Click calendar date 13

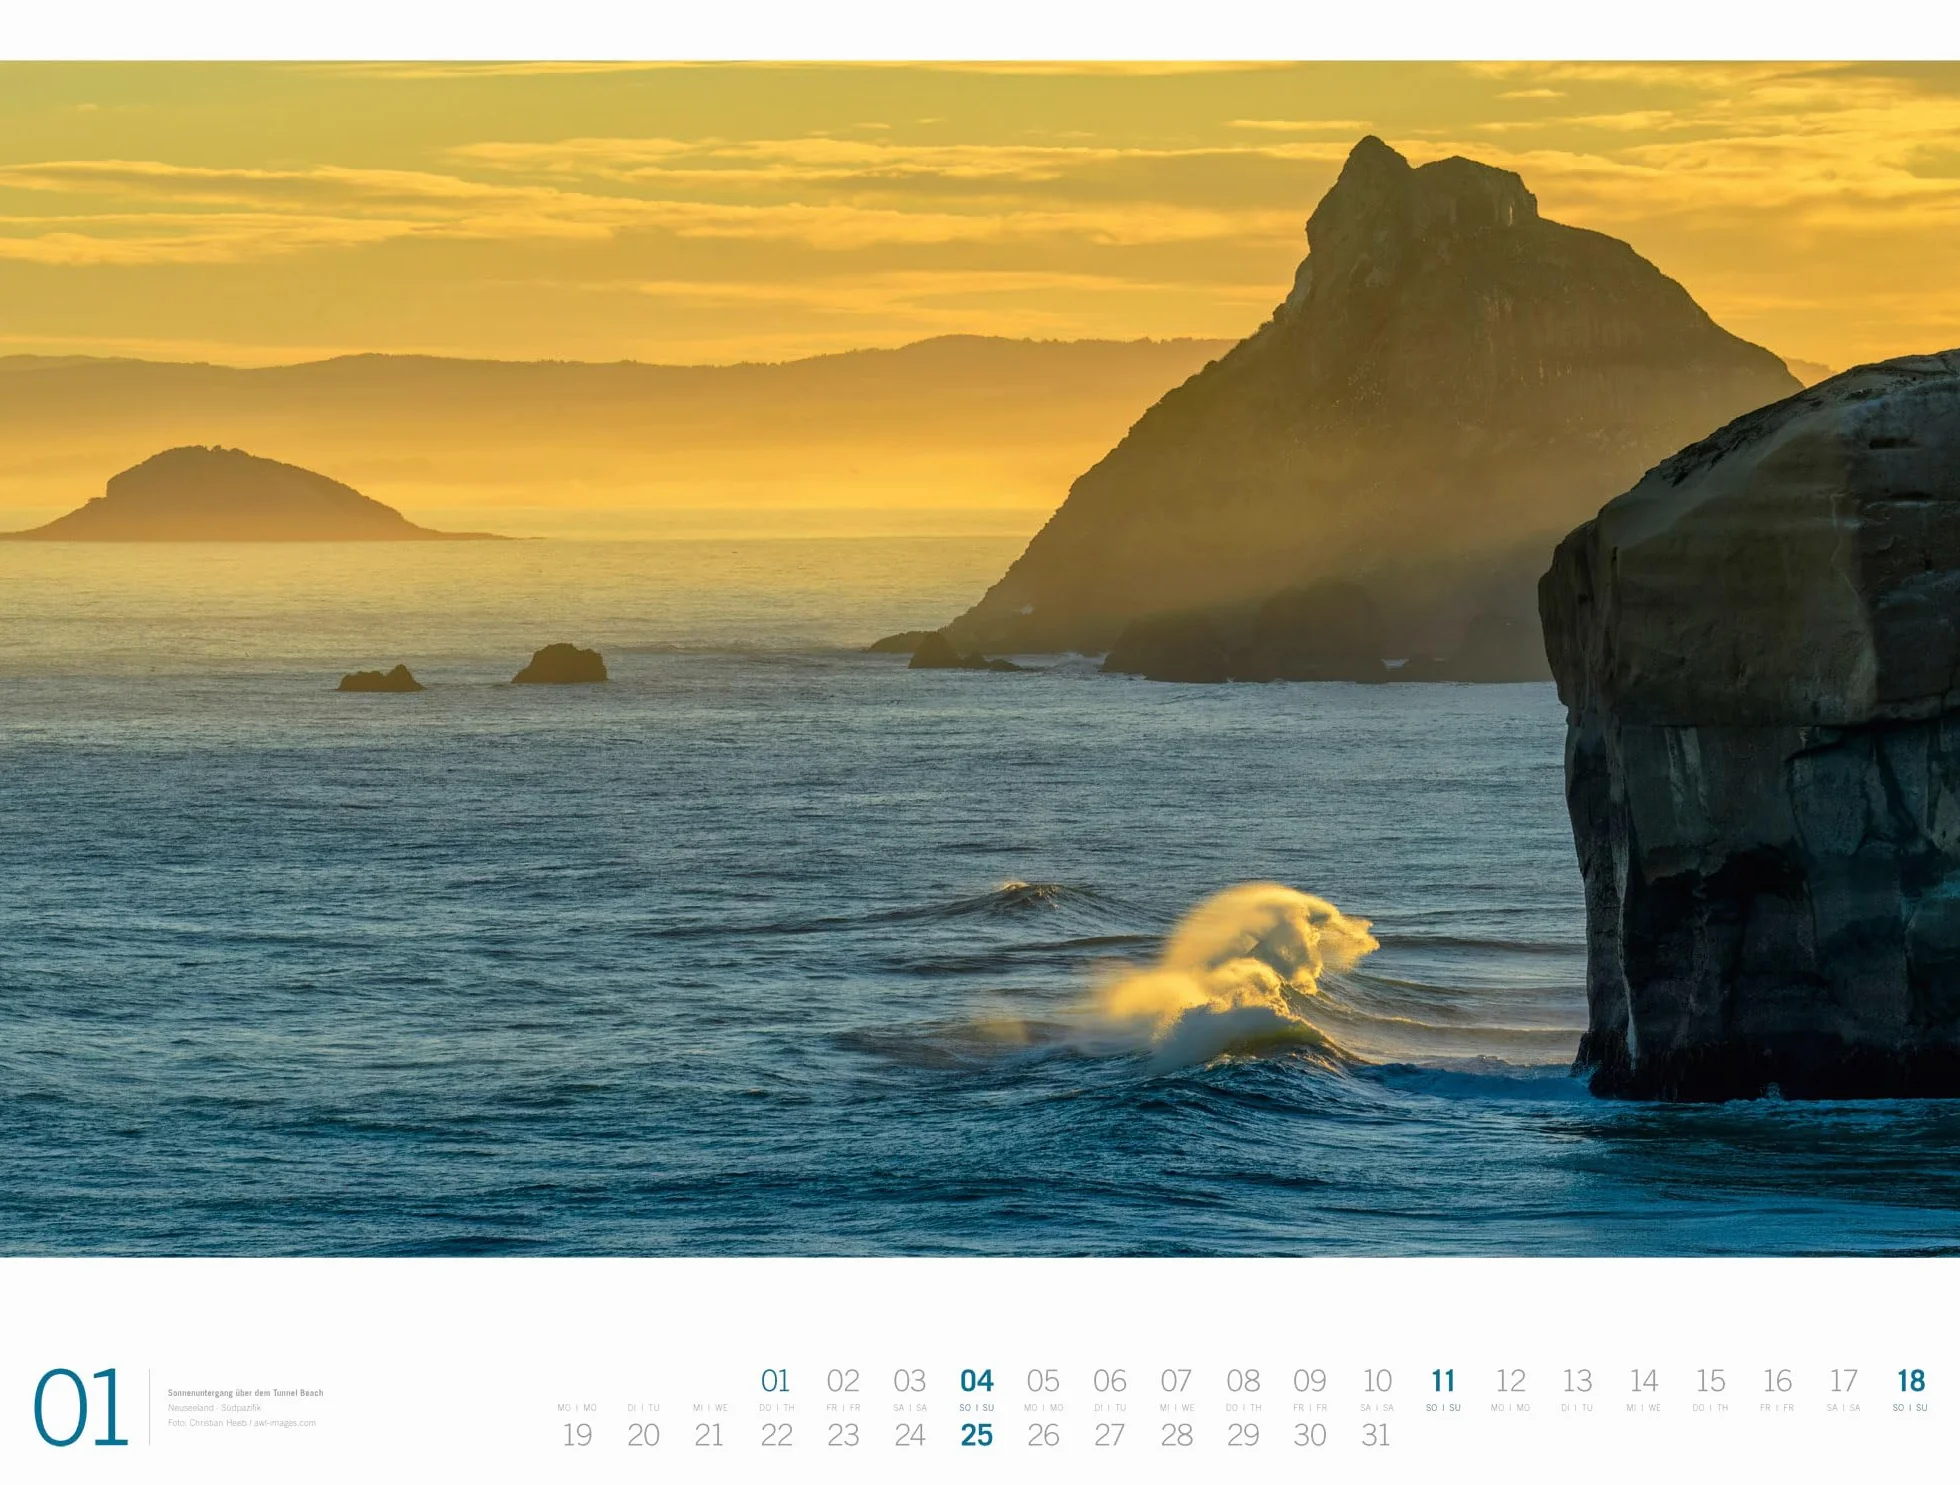[1577, 1381]
